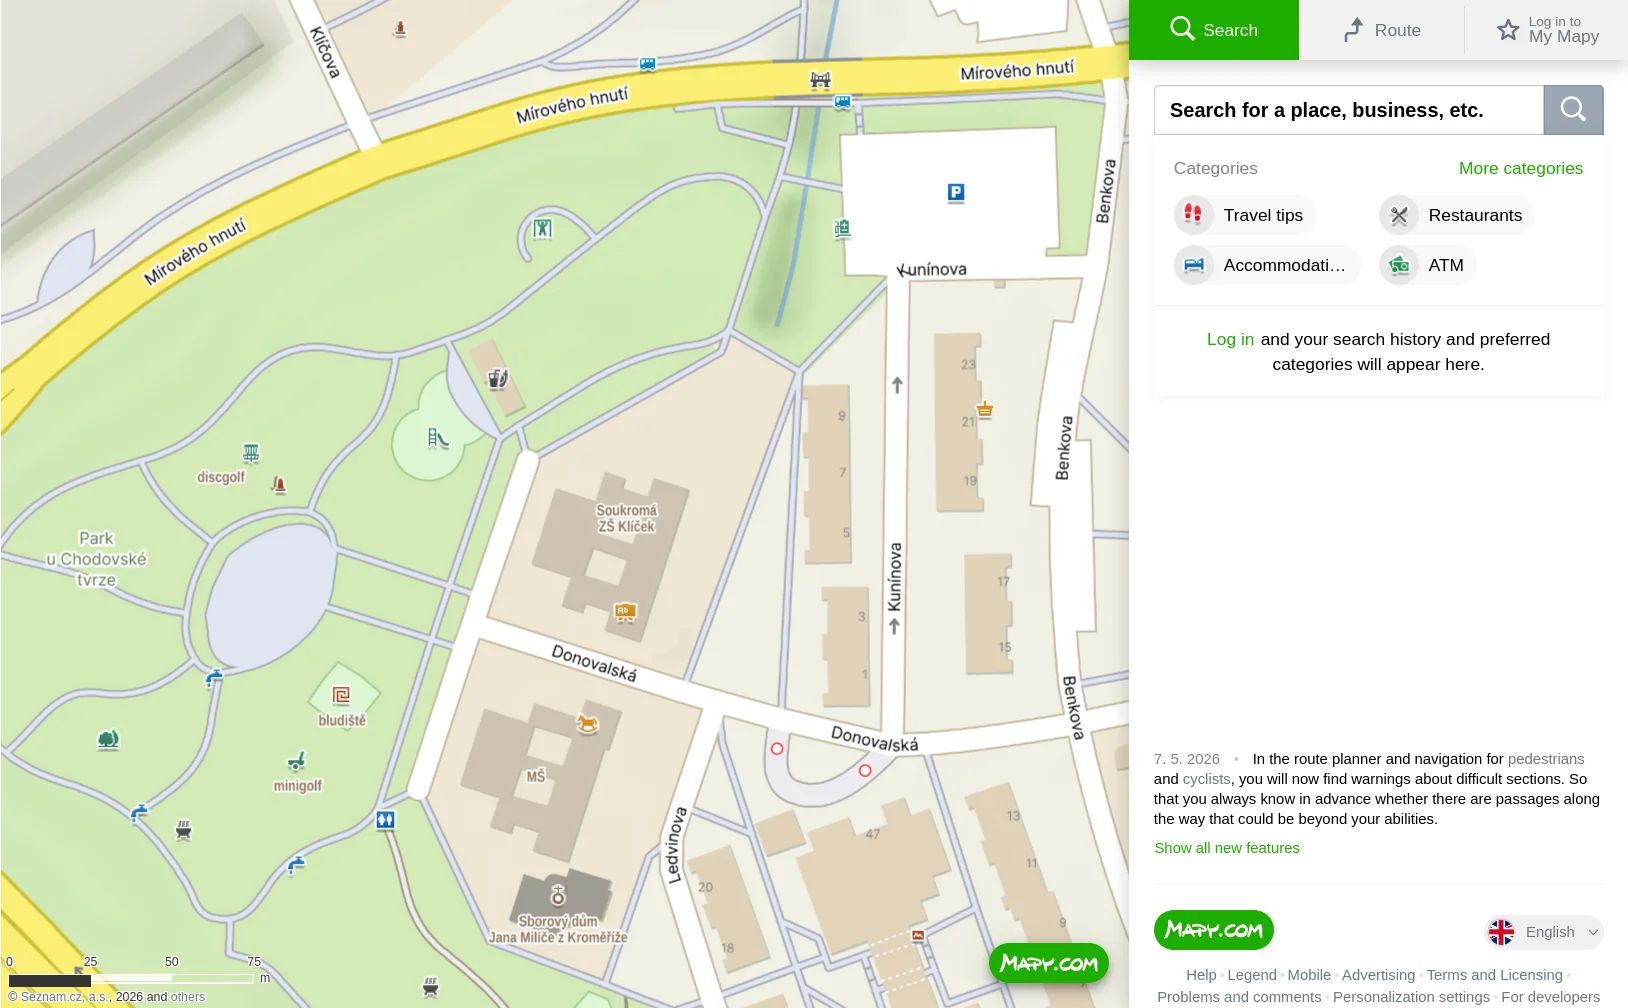The image size is (1628, 1008).
Task: Click the discgolf basket icon
Action: (251, 453)
